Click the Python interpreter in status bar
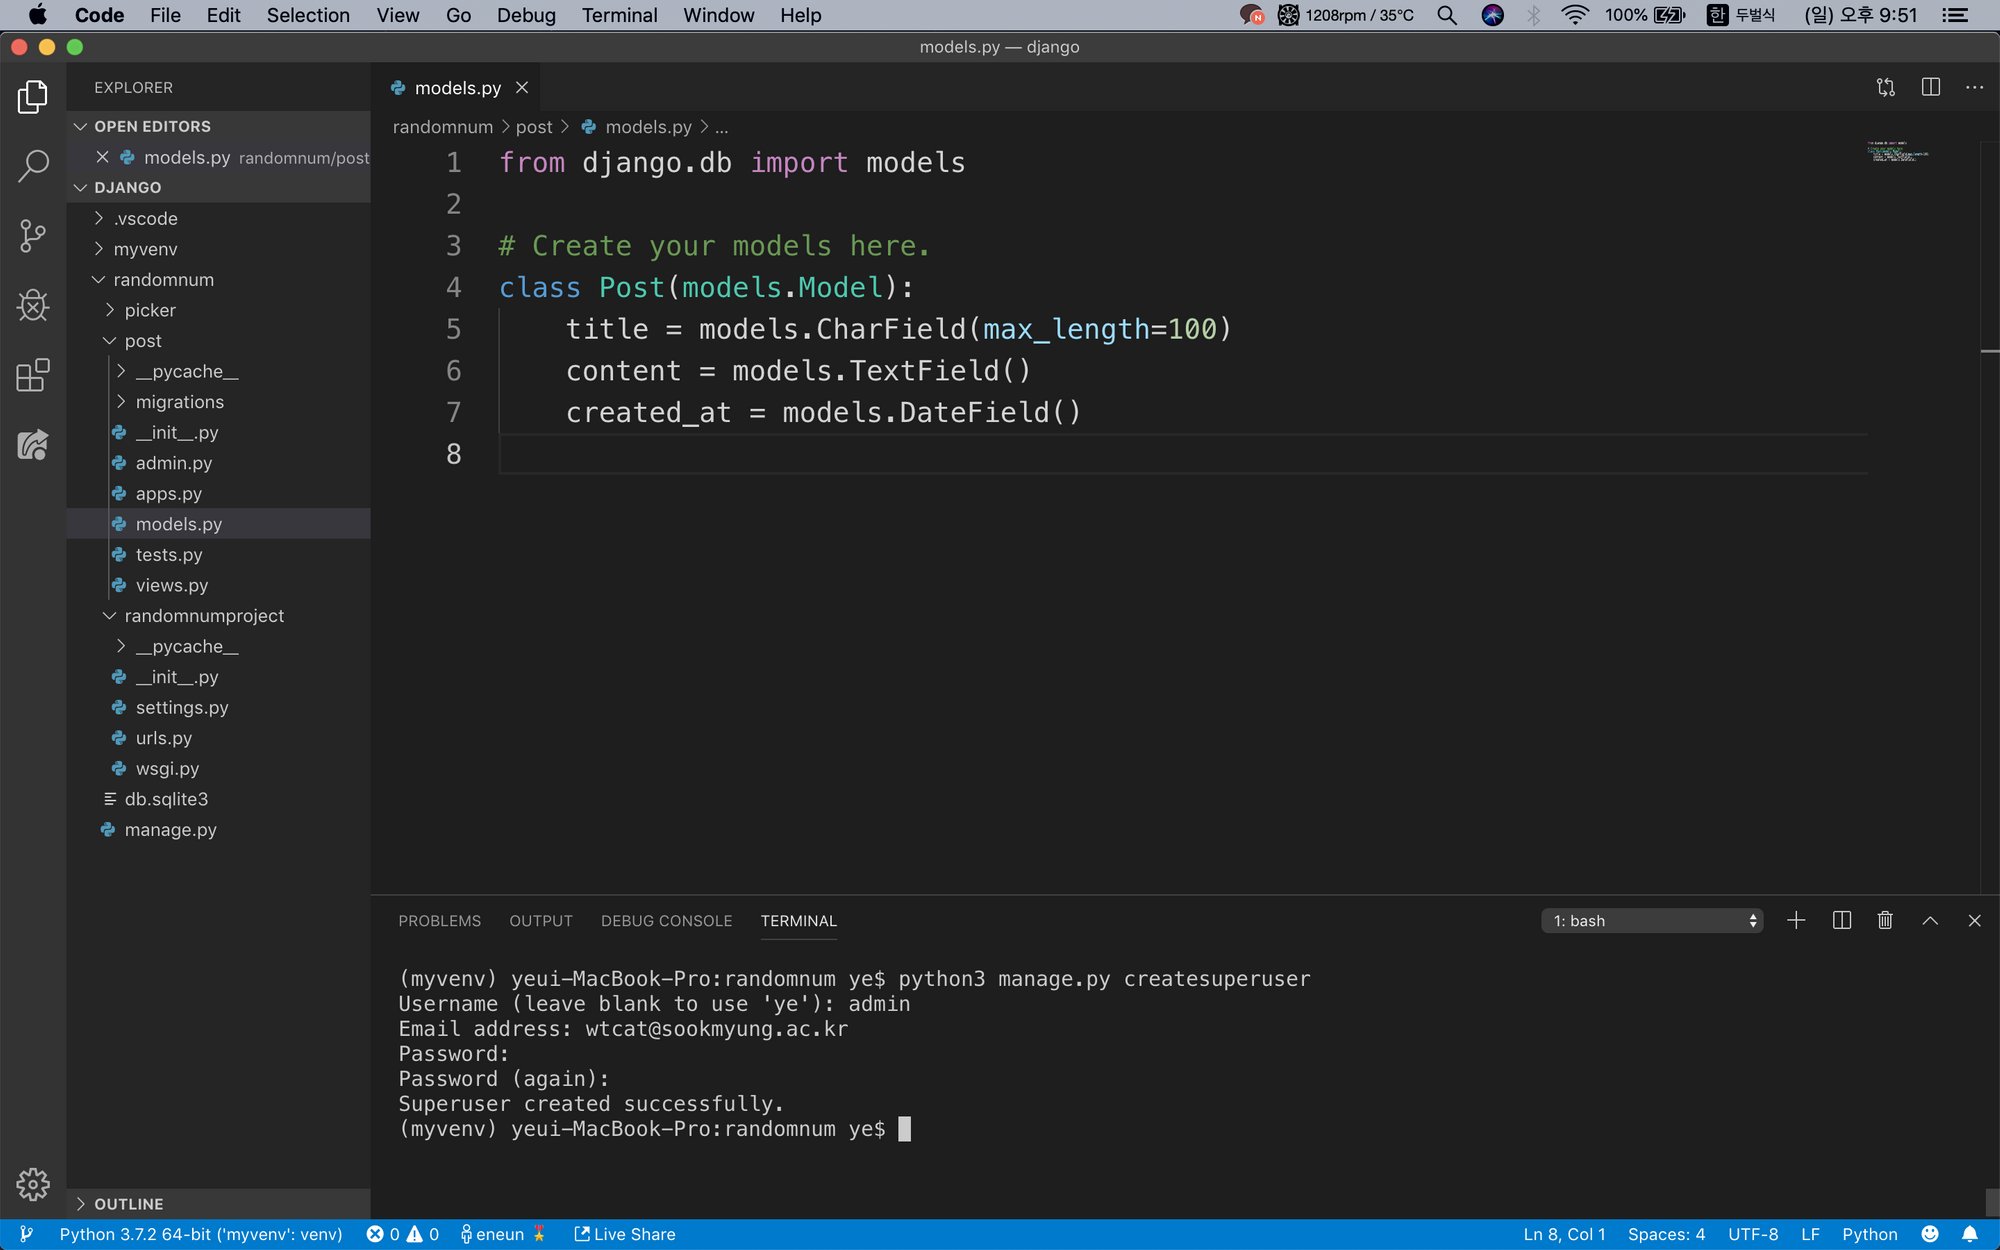This screenshot has height=1250, width=2000. pos(200,1234)
